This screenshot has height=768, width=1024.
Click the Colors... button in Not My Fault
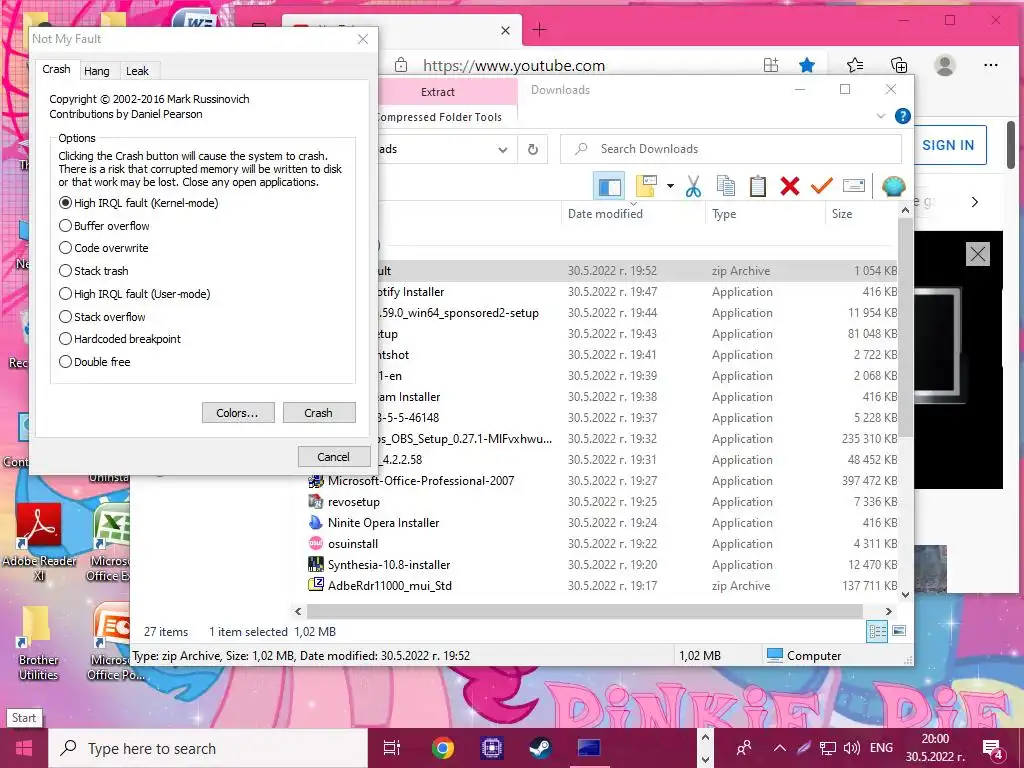pyautogui.click(x=238, y=413)
